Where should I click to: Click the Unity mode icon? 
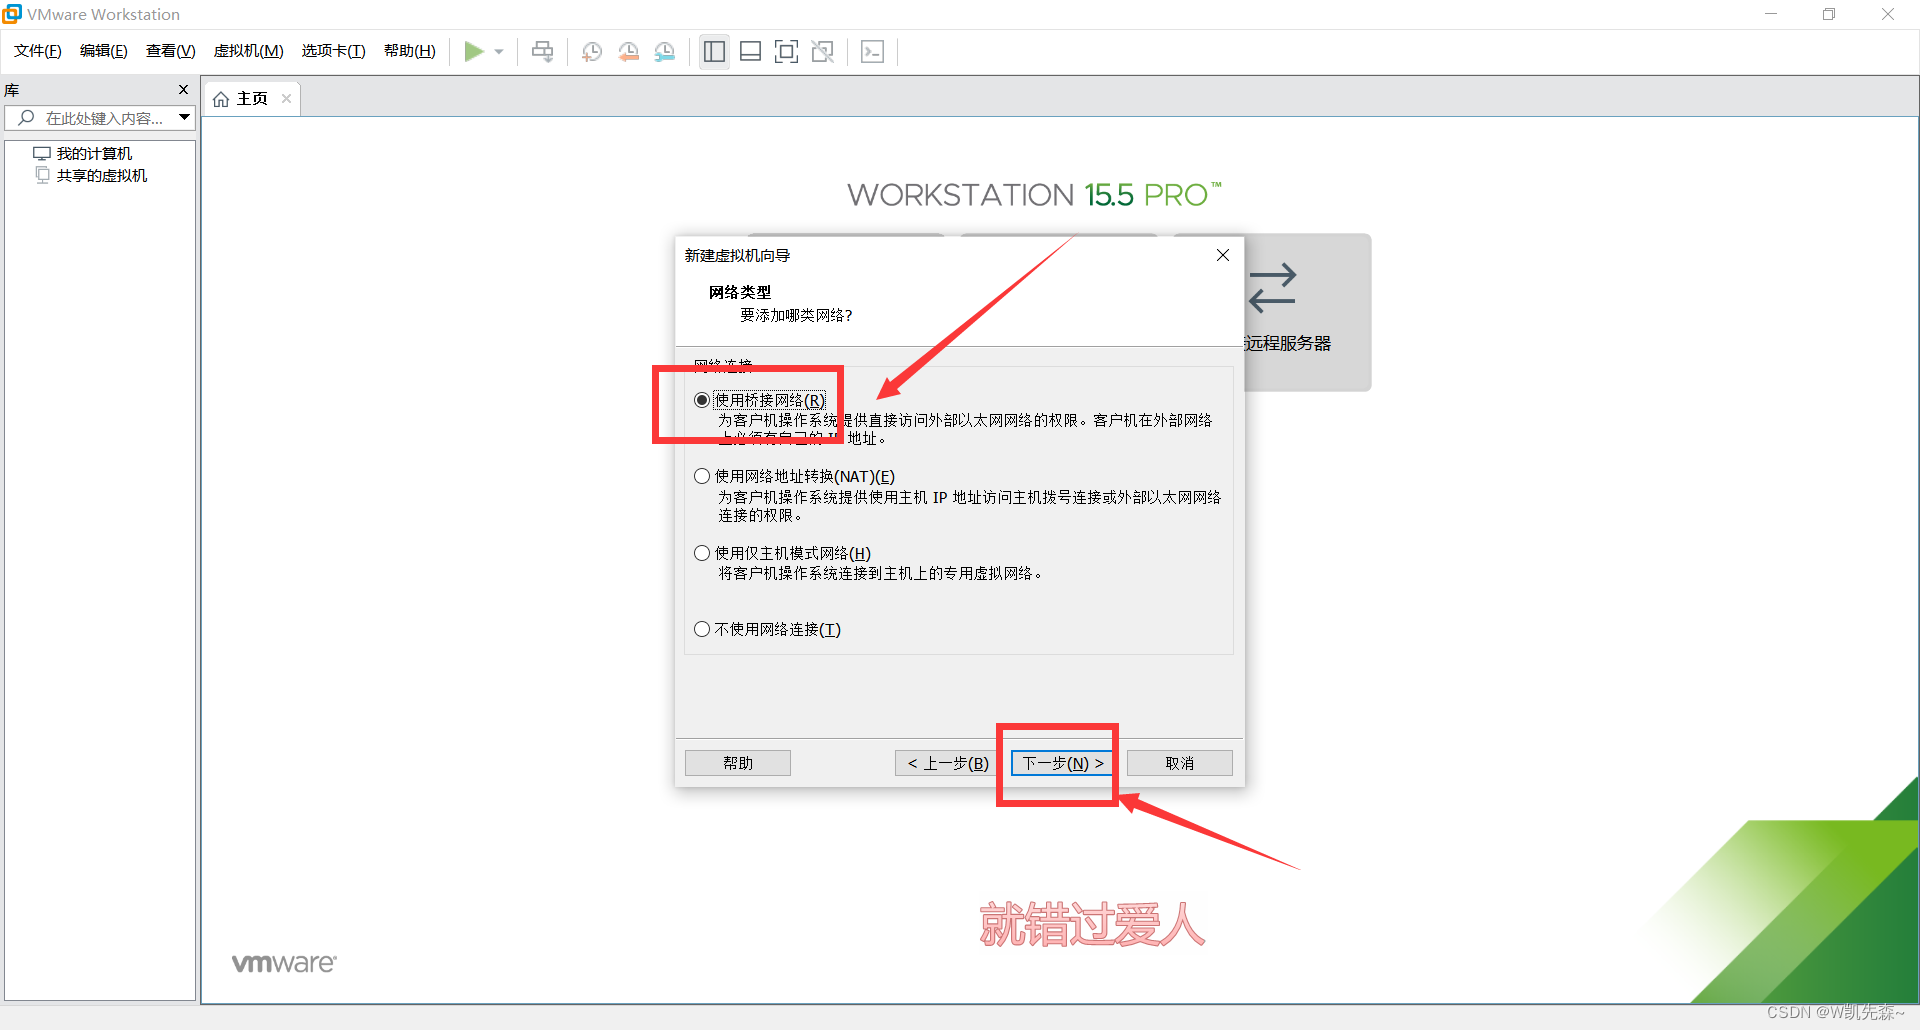click(x=823, y=51)
